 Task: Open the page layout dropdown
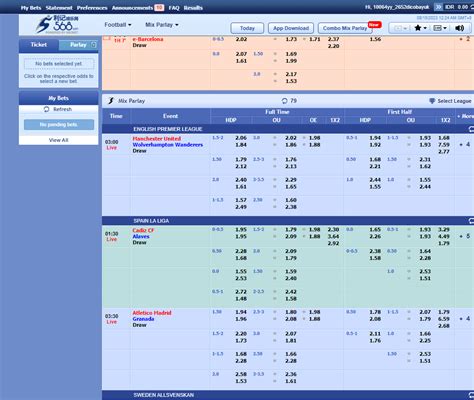(440, 28)
